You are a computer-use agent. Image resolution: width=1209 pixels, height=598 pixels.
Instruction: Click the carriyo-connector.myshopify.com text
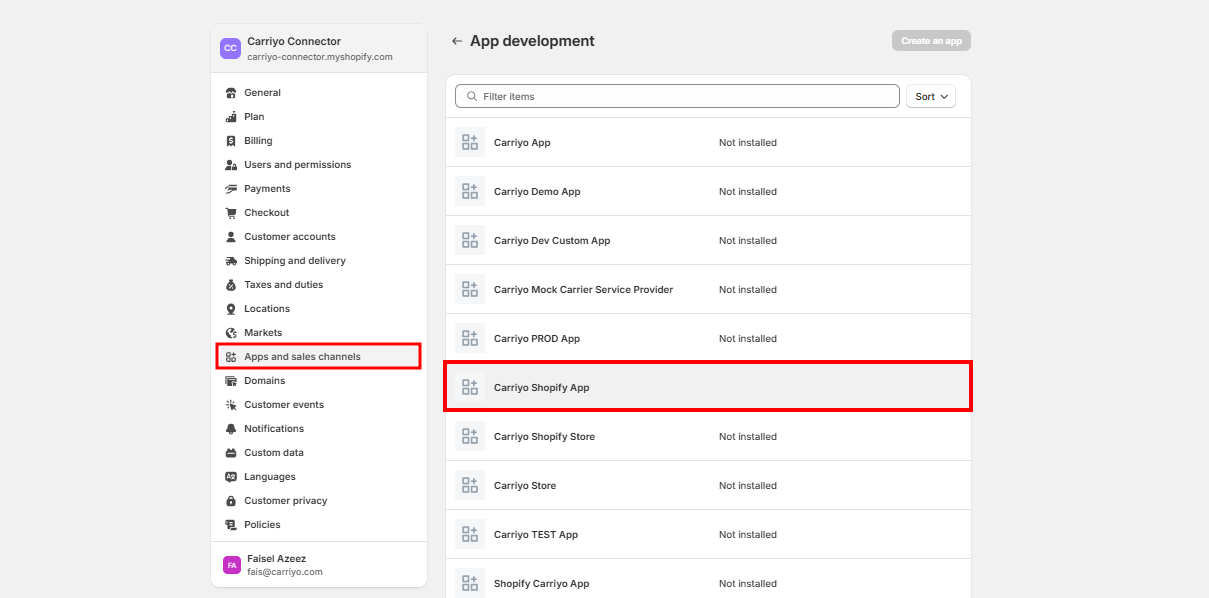[320, 57]
